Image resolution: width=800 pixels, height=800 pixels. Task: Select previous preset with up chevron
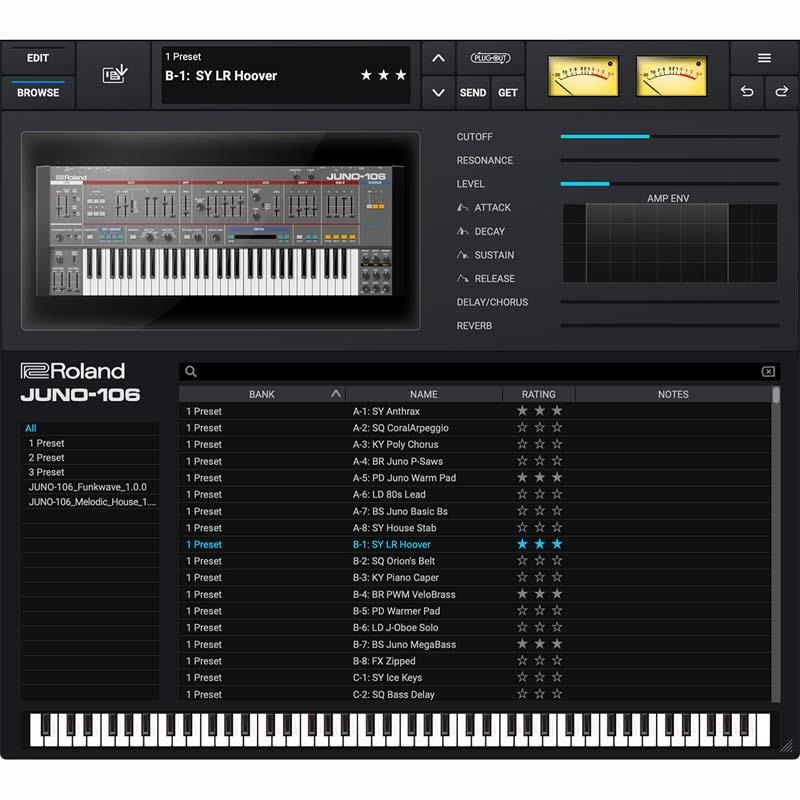point(438,58)
